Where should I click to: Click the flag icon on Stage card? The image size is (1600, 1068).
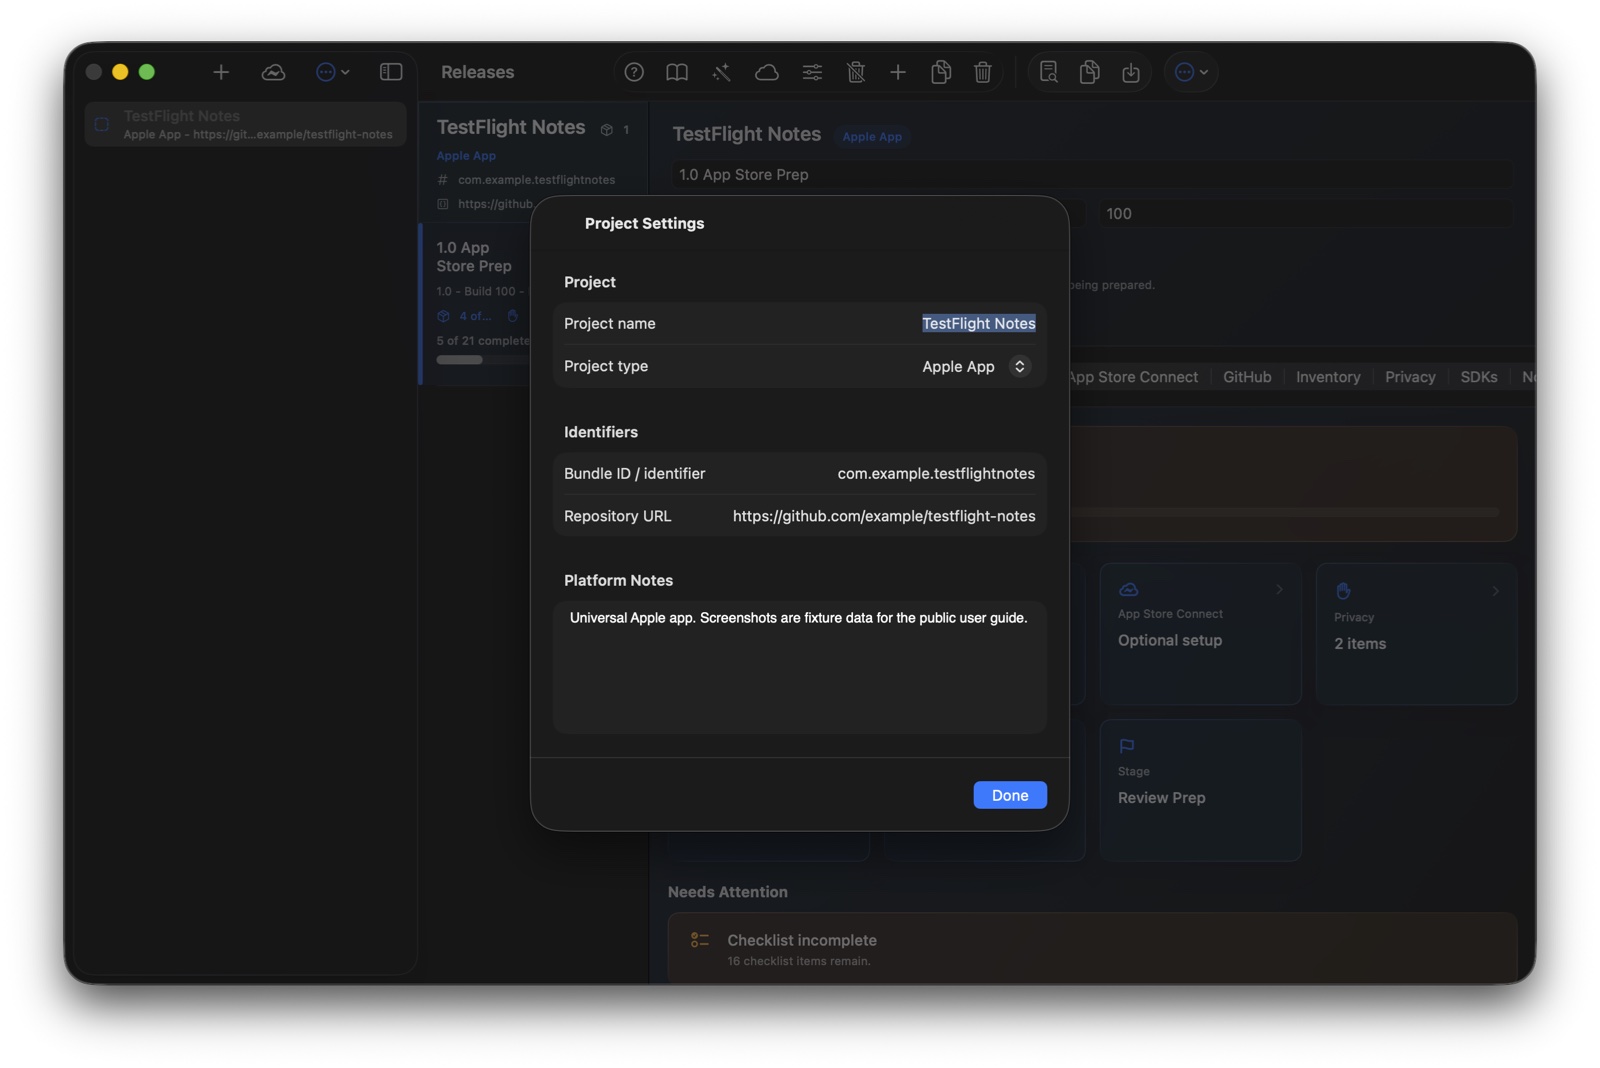pyautogui.click(x=1127, y=746)
